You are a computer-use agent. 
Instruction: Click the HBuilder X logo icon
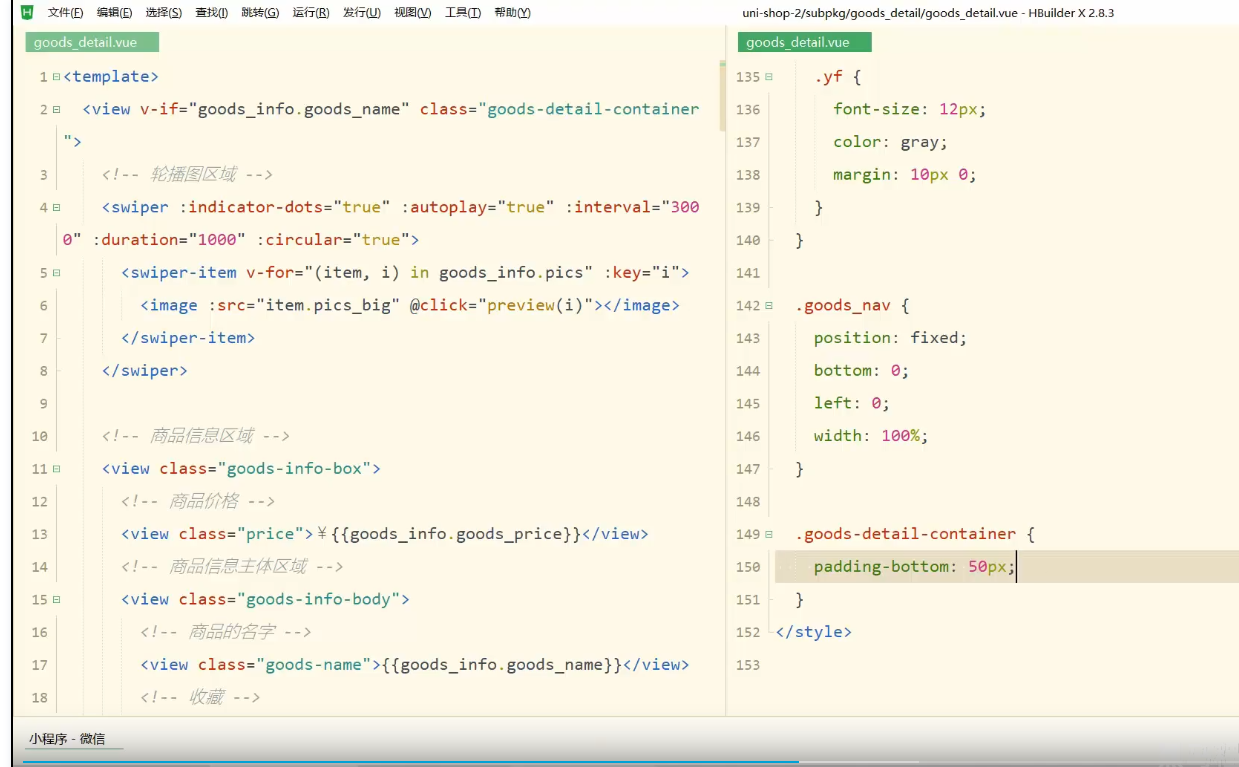point(27,12)
